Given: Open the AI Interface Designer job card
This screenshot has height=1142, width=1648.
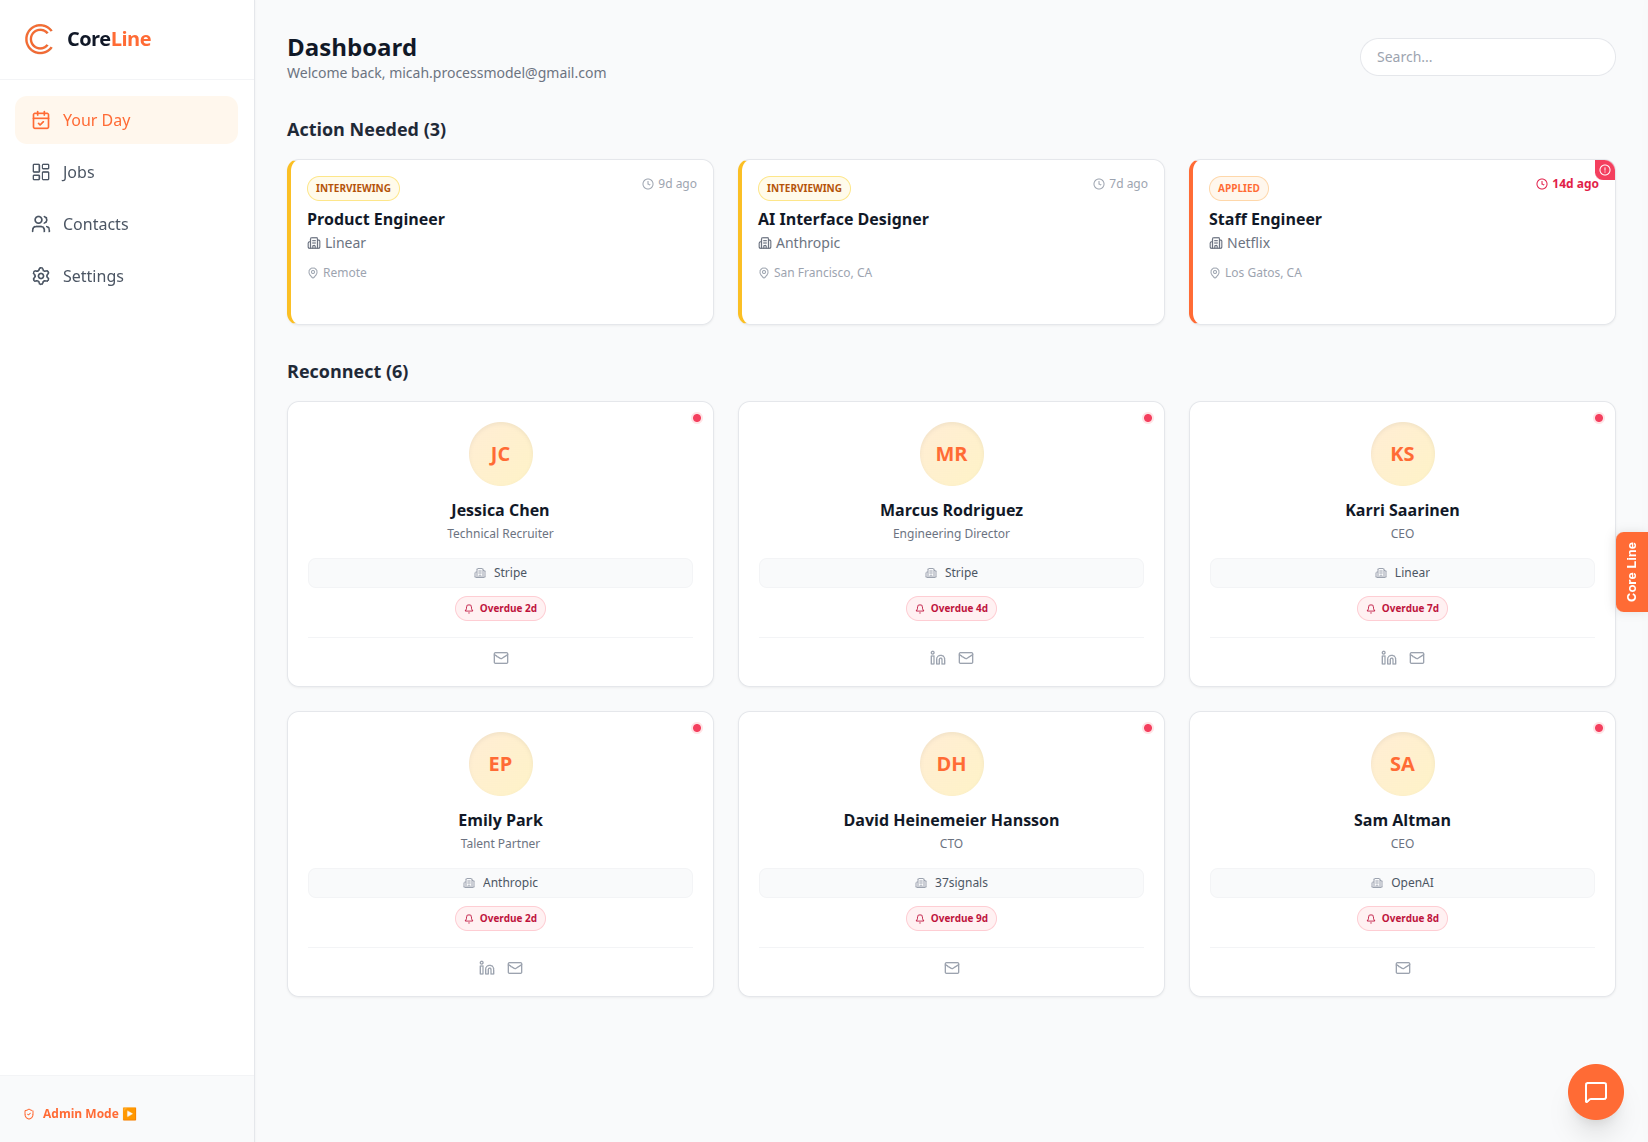Looking at the screenshot, I should click(x=951, y=240).
